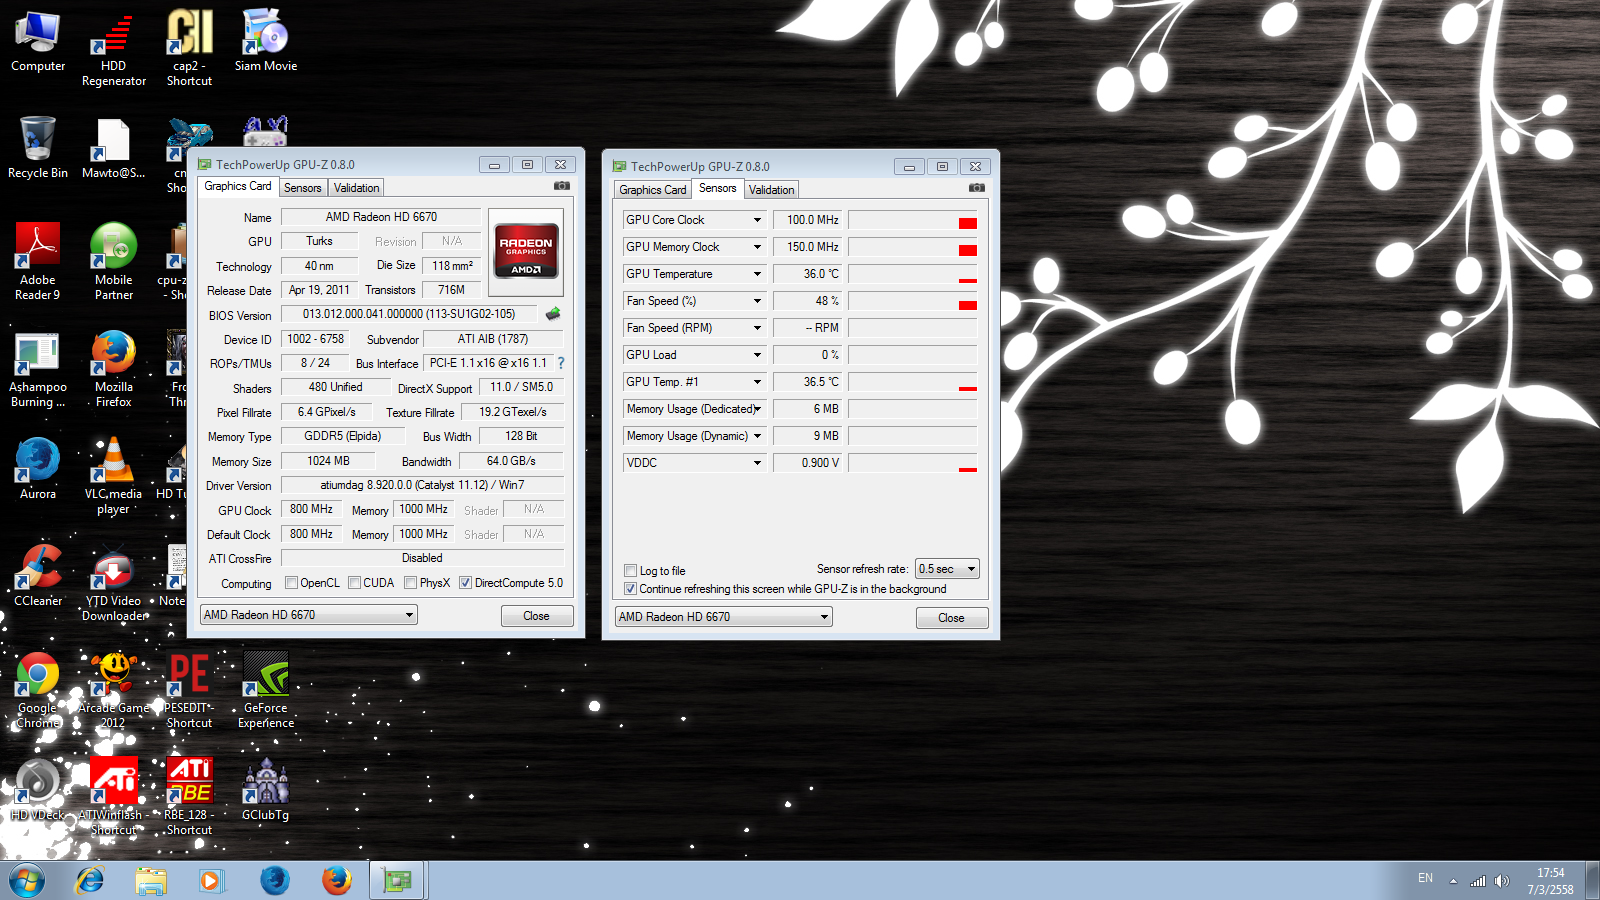
Task: Open Siam Movie desktop icon
Action: pyautogui.click(x=266, y=41)
